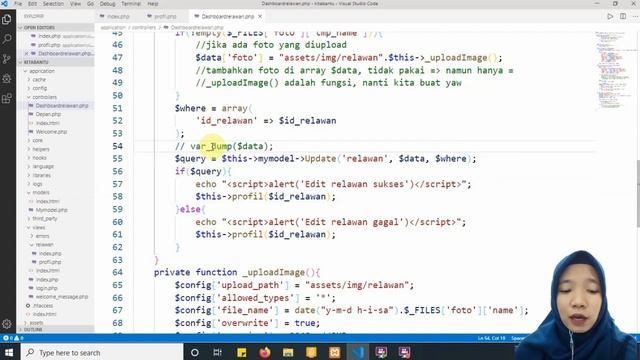Click the Run Code play icon
Screen dimensions: 640x360
[610, 16]
